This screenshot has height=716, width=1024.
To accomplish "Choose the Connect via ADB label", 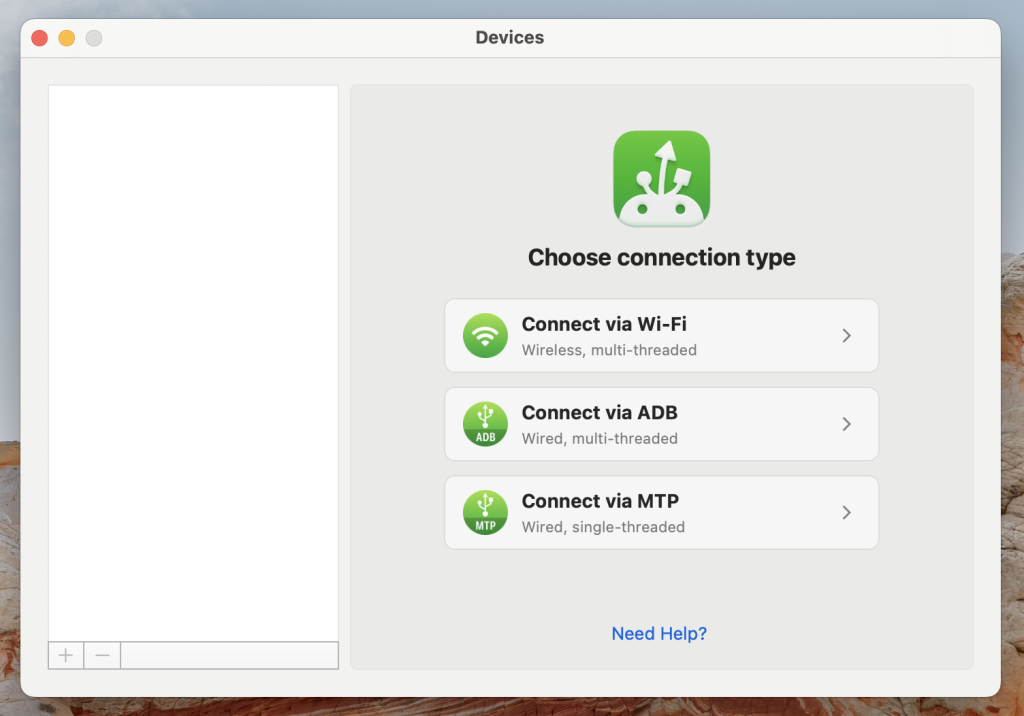I will (x=599, y=413).
